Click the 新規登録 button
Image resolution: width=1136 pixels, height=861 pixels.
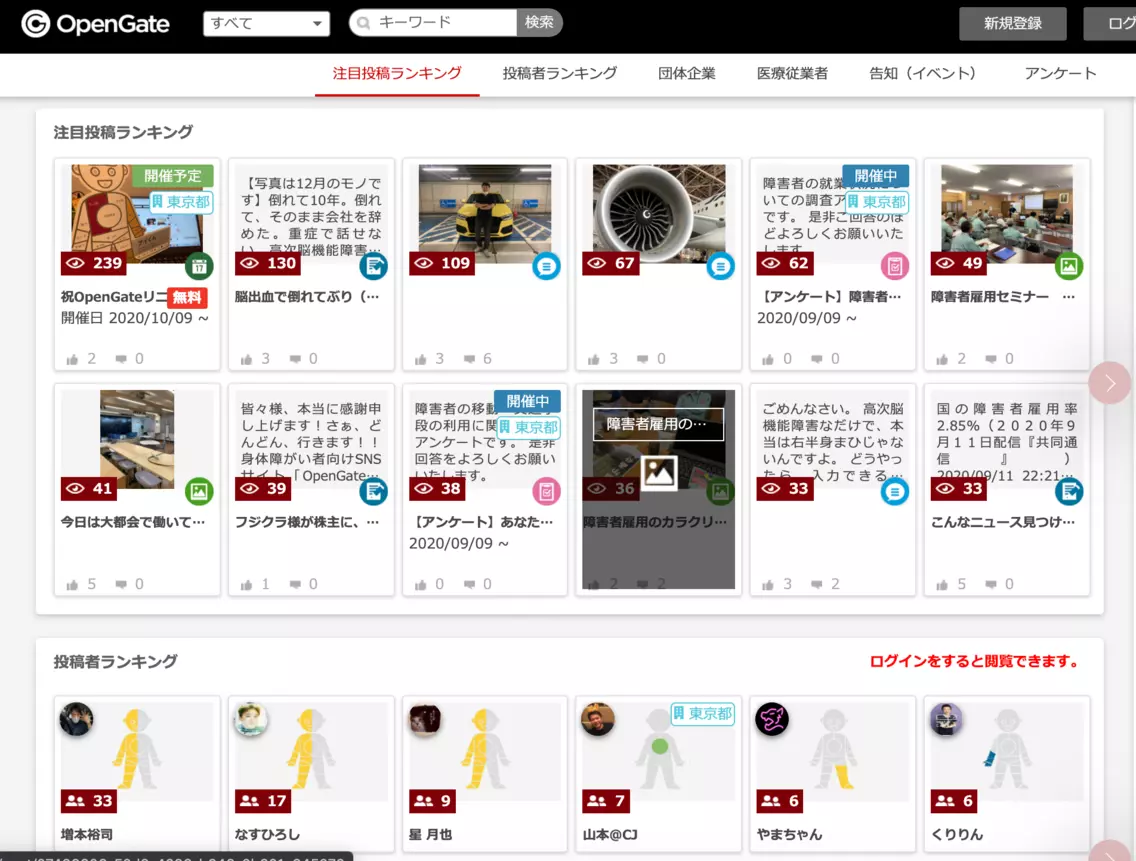click(1012, 24)
